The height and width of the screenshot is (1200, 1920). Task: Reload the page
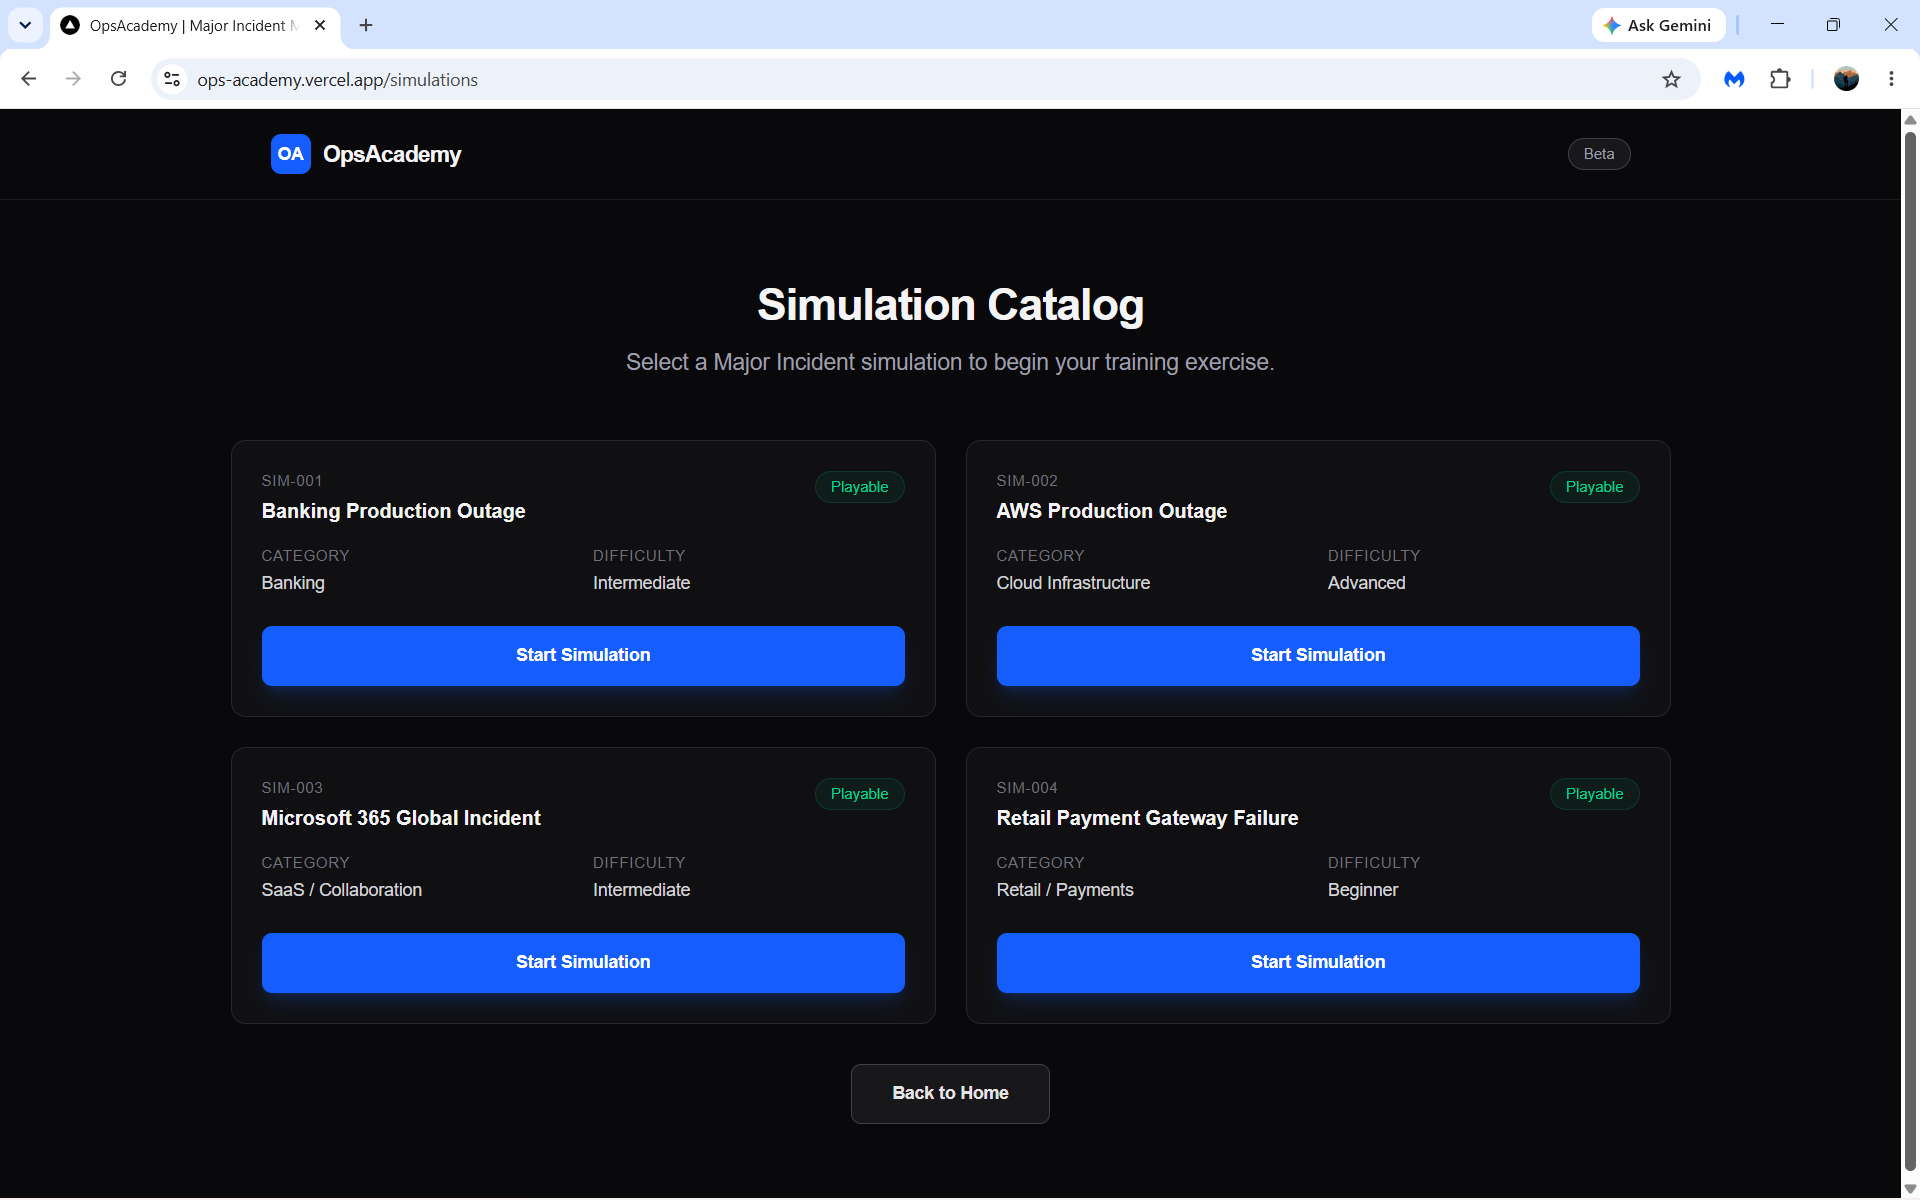click(118, 79)
